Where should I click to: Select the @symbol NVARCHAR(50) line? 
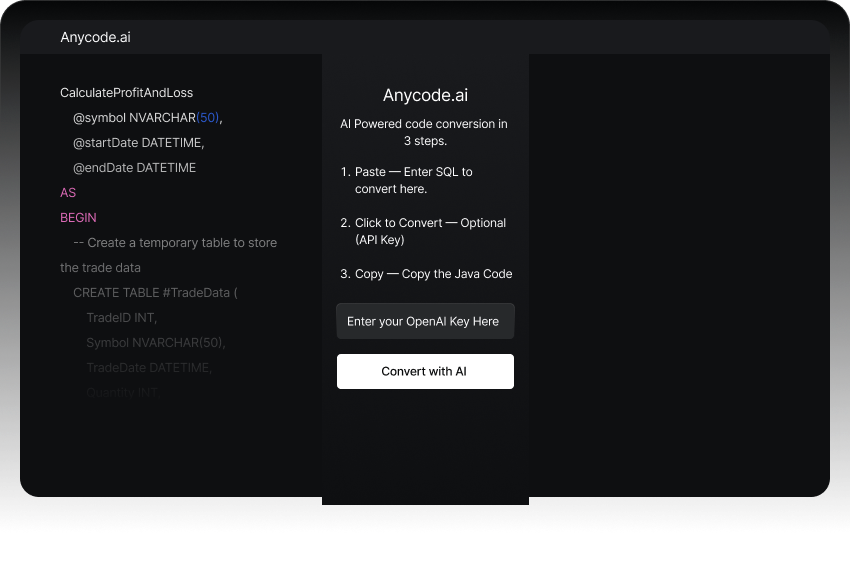[147, 118]
